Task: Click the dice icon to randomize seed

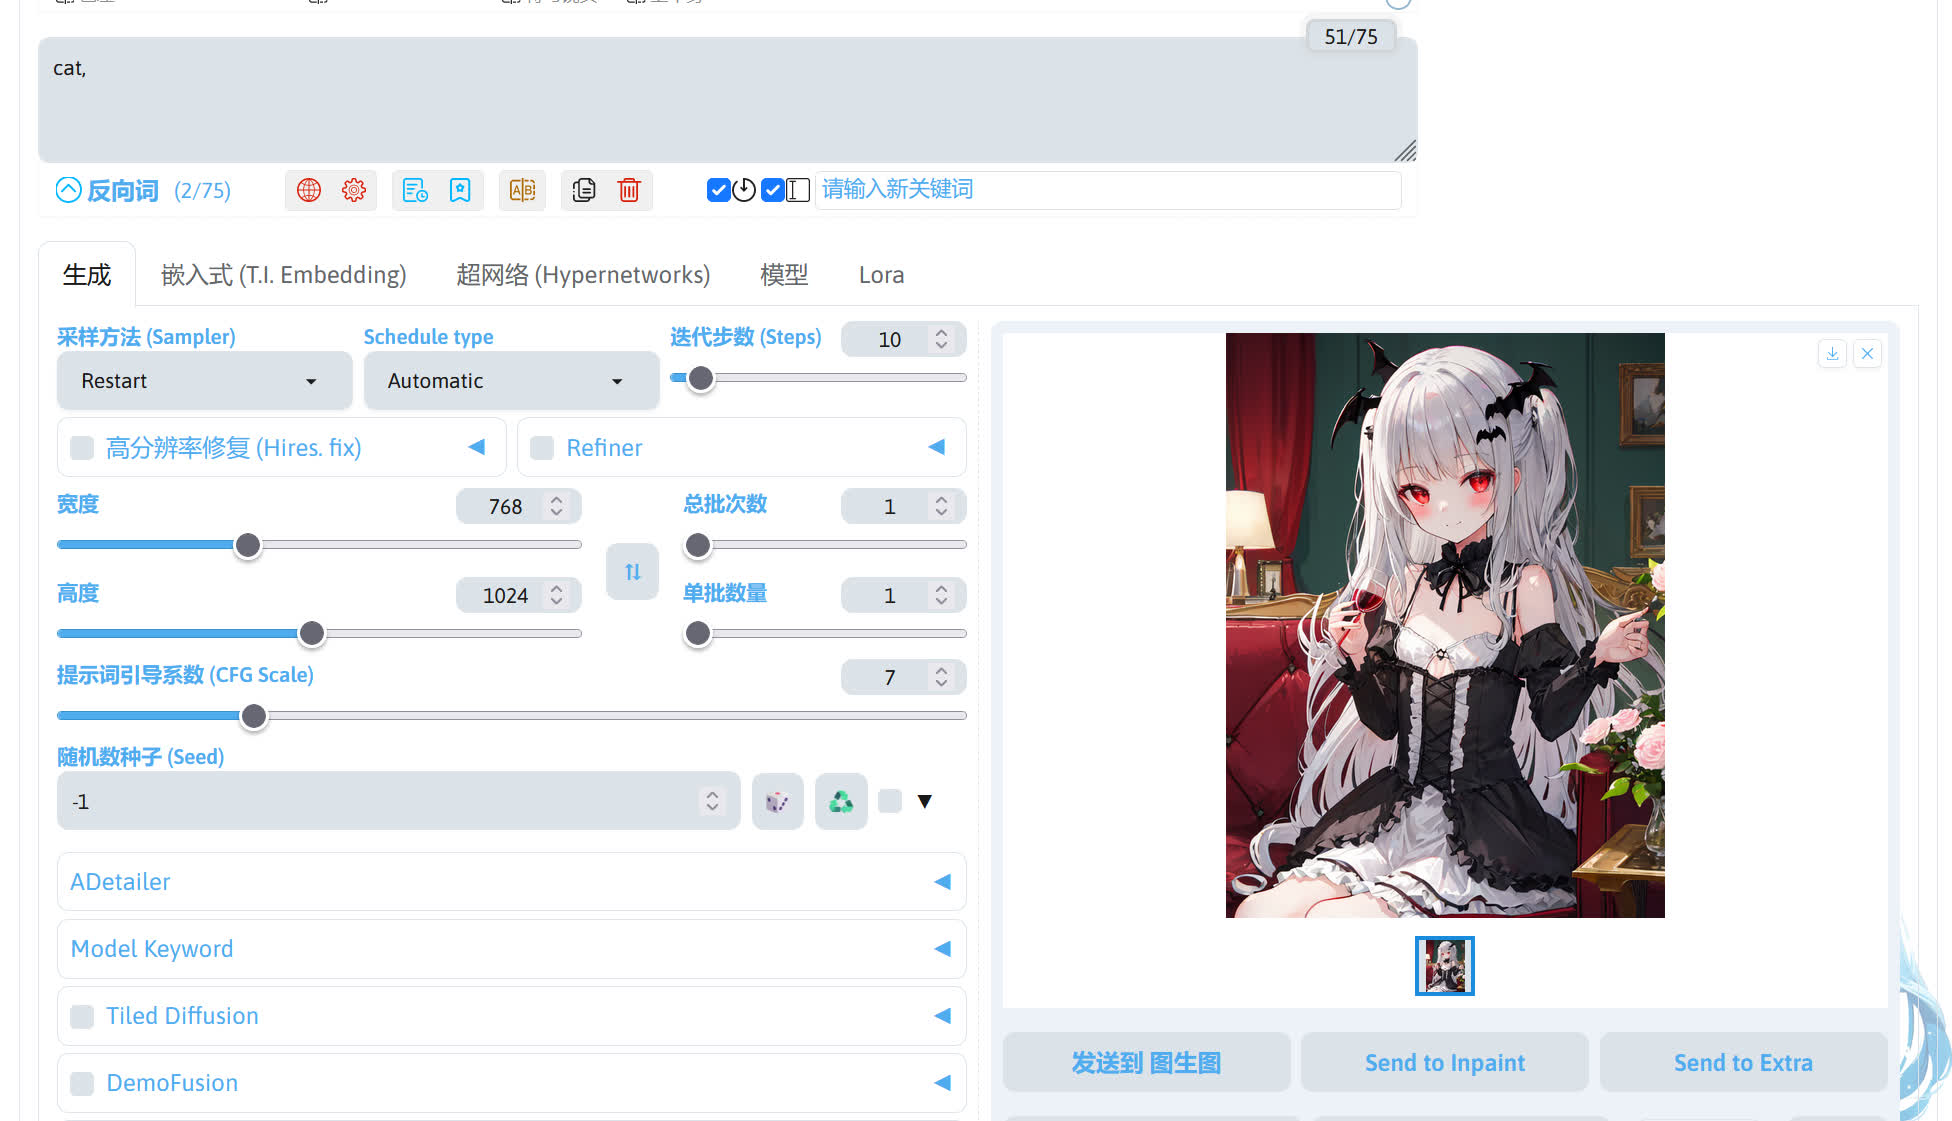Action: [x=777, y=801]
